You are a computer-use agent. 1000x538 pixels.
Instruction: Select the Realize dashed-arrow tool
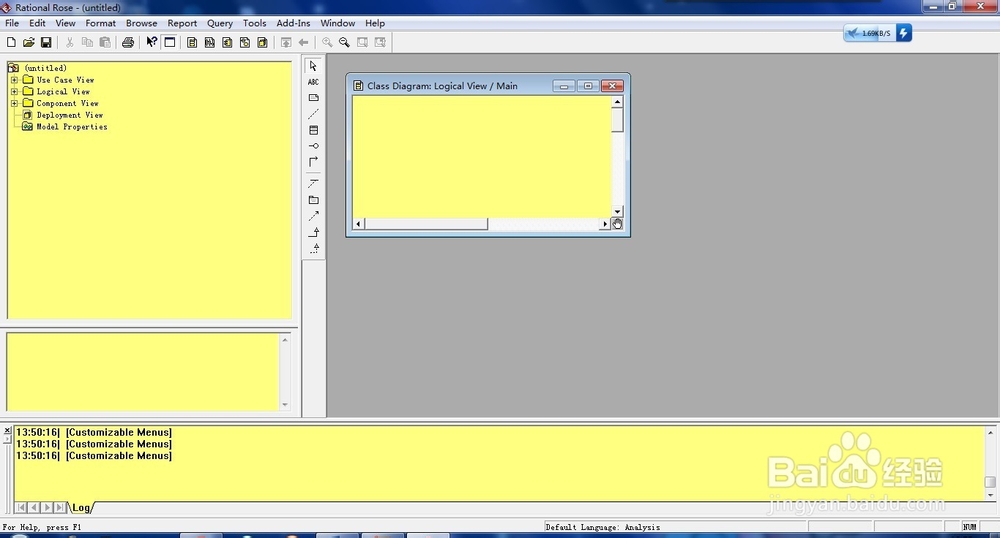pyautogui.click(x=313, y=248)
